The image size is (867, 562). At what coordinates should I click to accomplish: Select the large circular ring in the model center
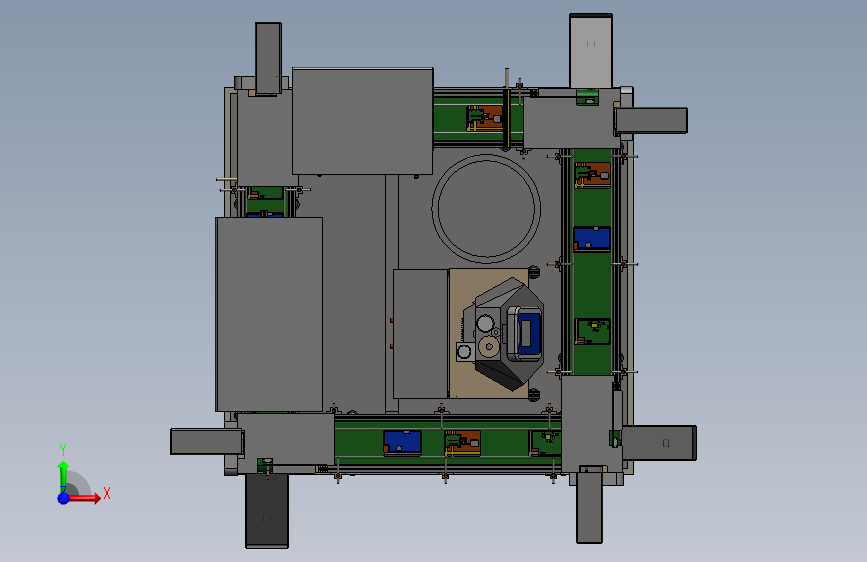point(486,208)
